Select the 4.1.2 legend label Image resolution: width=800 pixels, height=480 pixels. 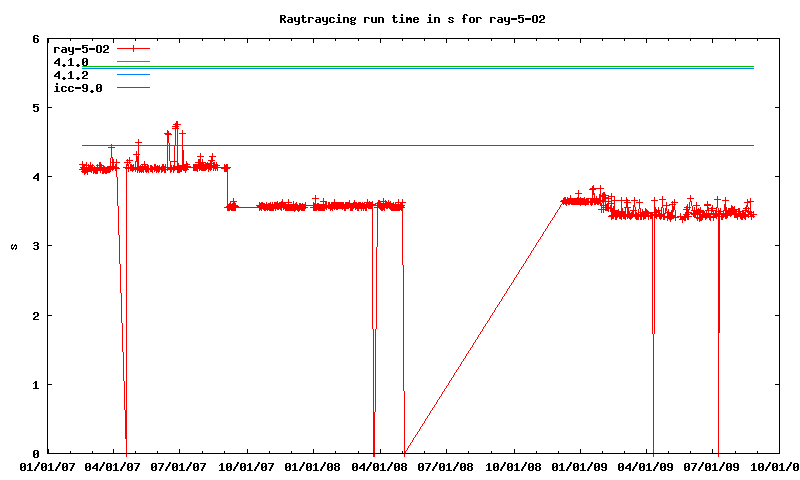(71, 75)
